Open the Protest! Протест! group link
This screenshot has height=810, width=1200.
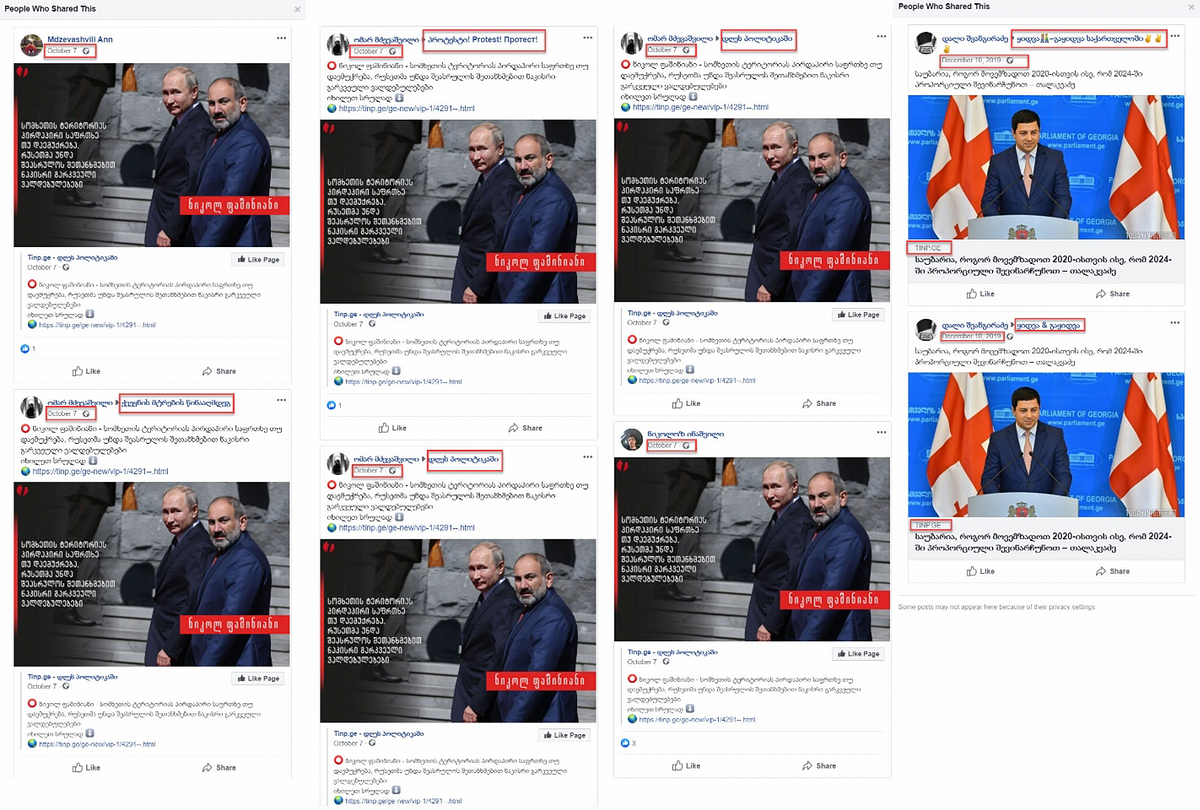(x=482, y=39)
